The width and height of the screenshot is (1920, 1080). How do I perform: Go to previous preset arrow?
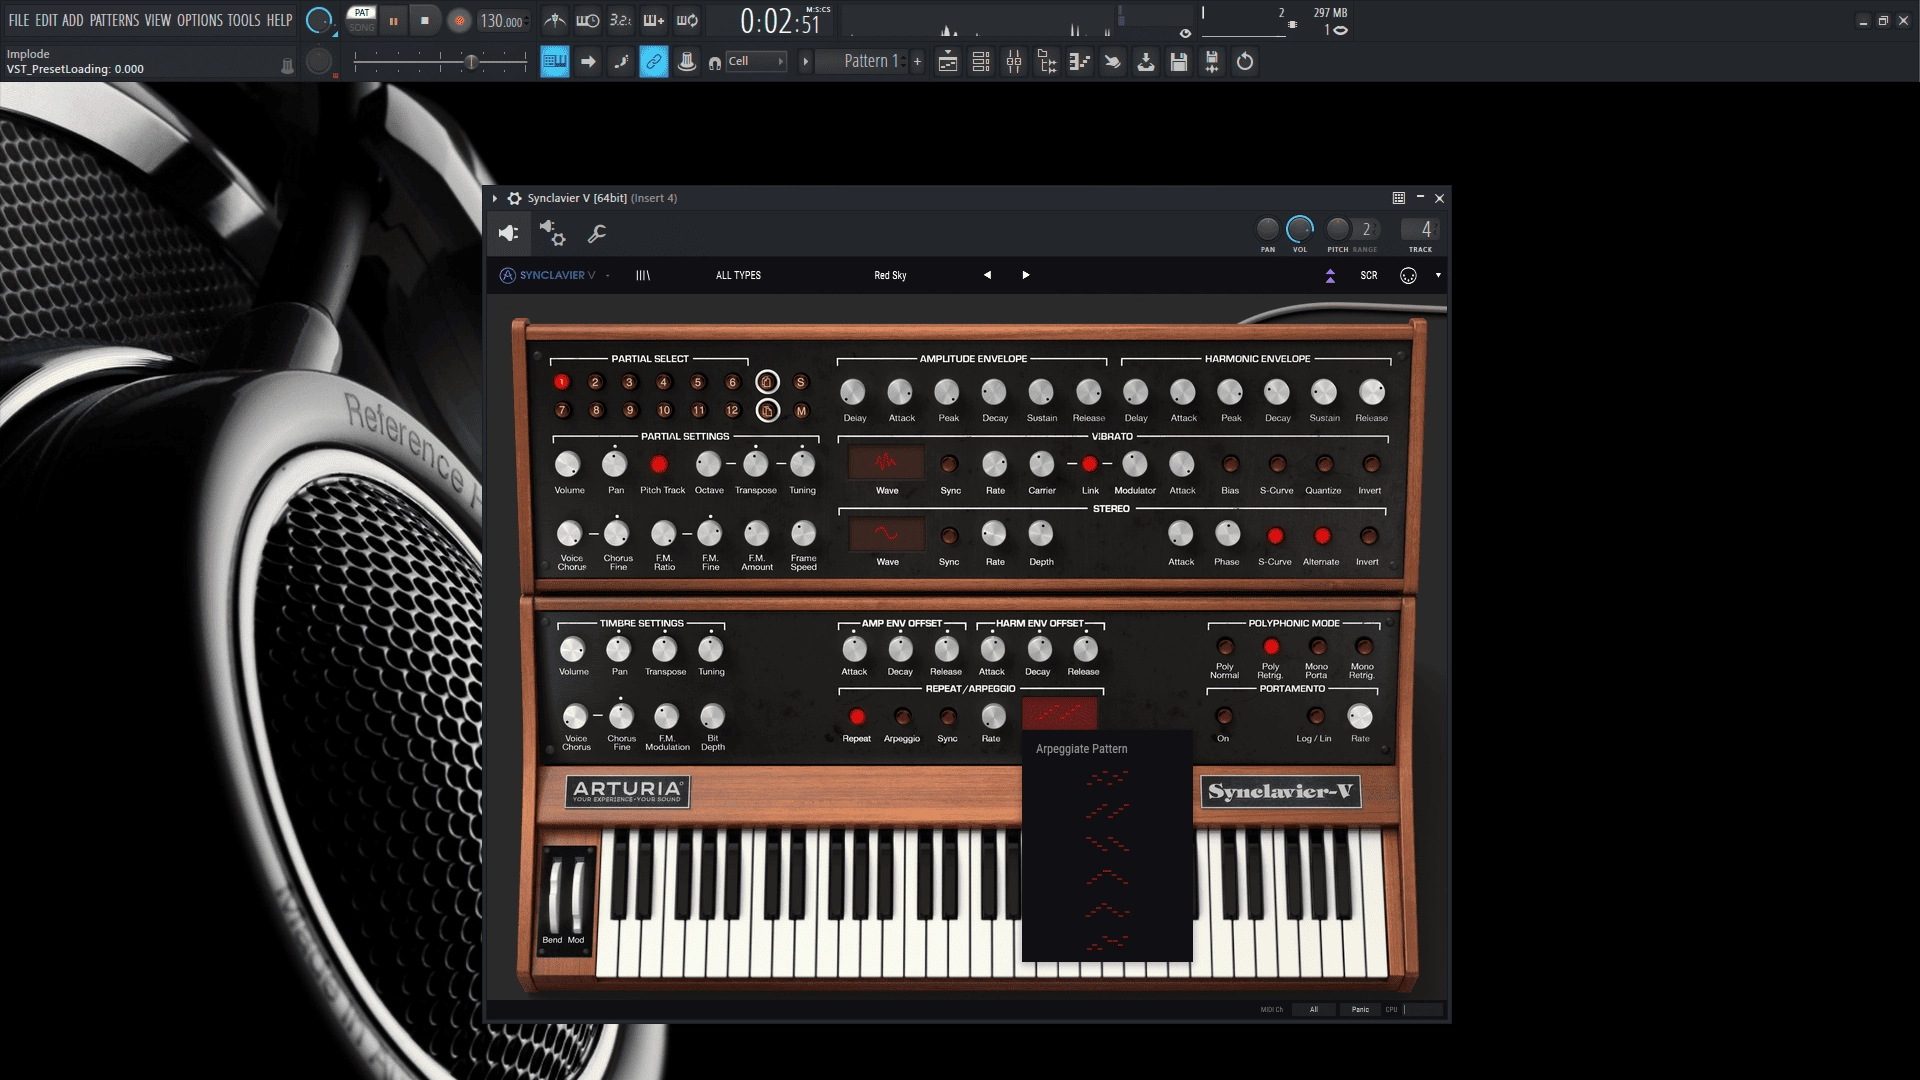[x=987, y=275]
